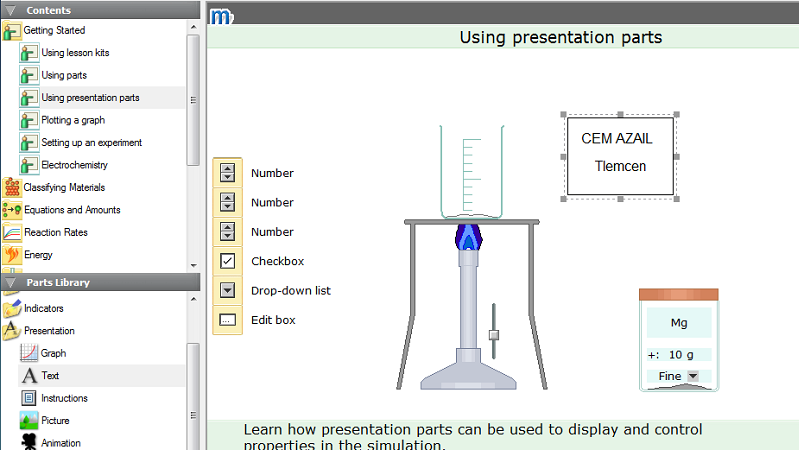The height and width of the screenshot is (450, 799).
Task: Click the Picture part icon
Action: point(29,420)
